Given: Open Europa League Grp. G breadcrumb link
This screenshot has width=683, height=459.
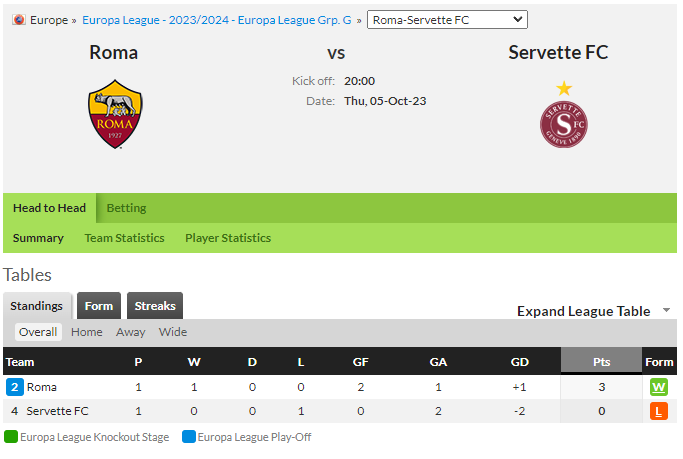Looking at the screenshot, I should 216,20.
